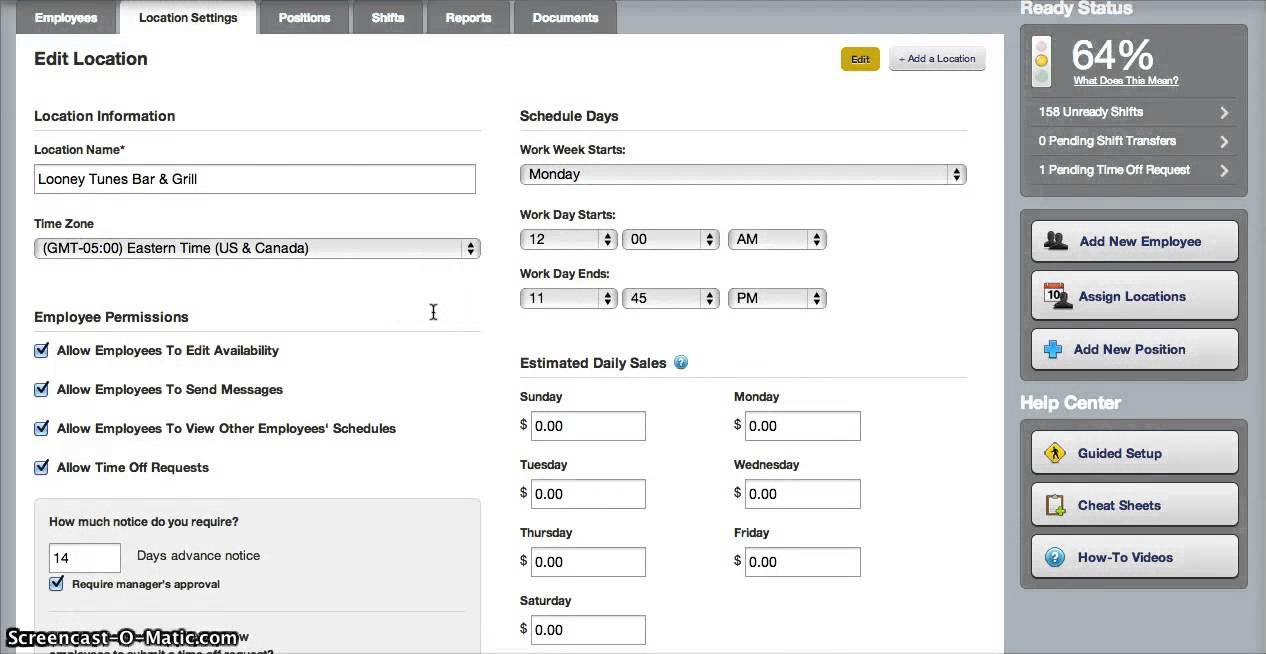This screenshot has width=1266, height=654.
Task: Click the Location Name text field
Action: [x=255, y=179]
